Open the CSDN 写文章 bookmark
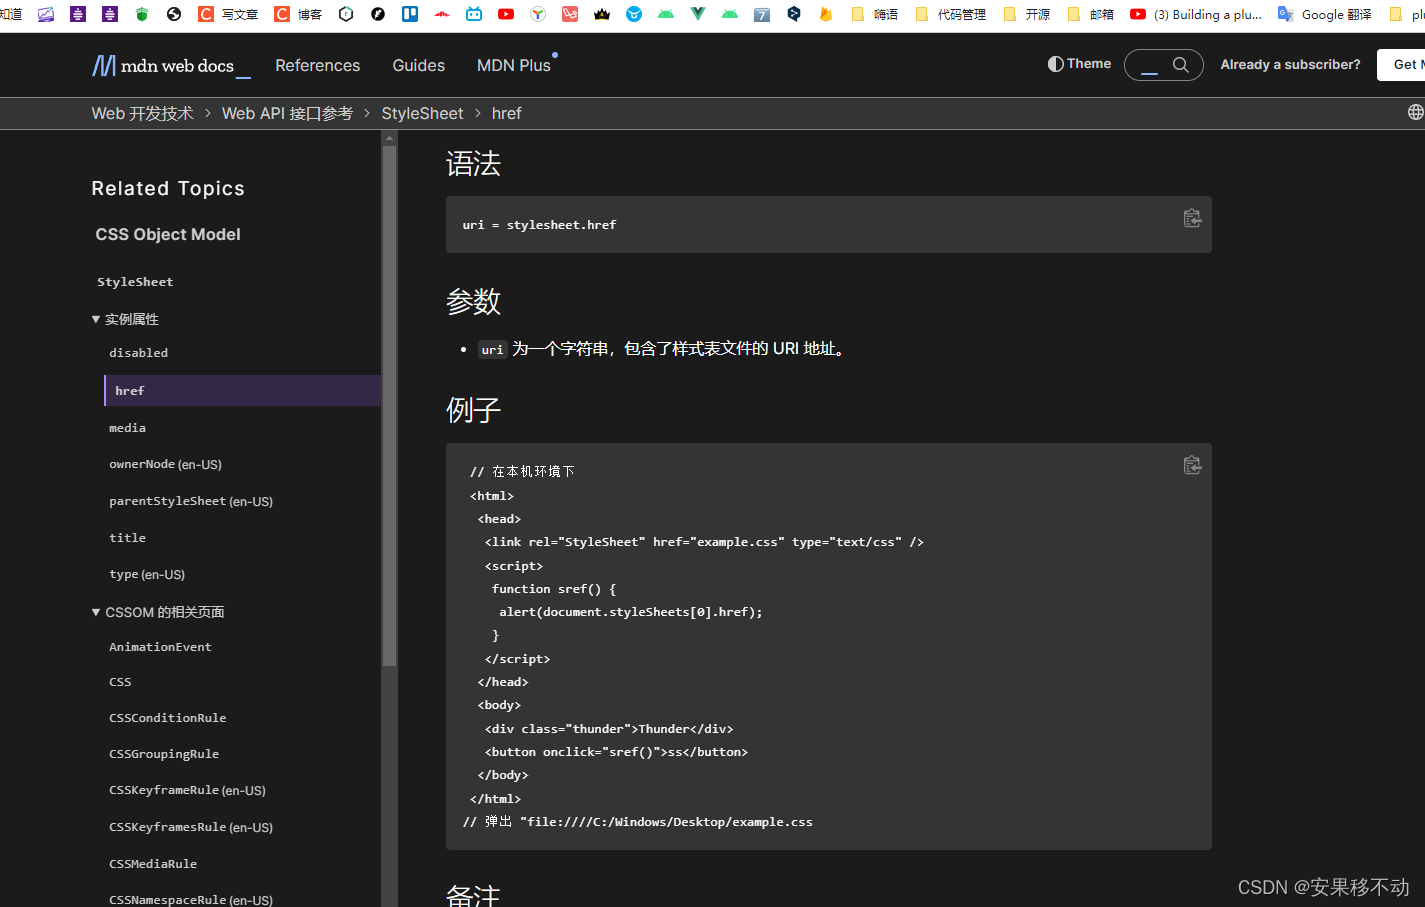This screenshot has height=907, width=1425. pos(228,14)
